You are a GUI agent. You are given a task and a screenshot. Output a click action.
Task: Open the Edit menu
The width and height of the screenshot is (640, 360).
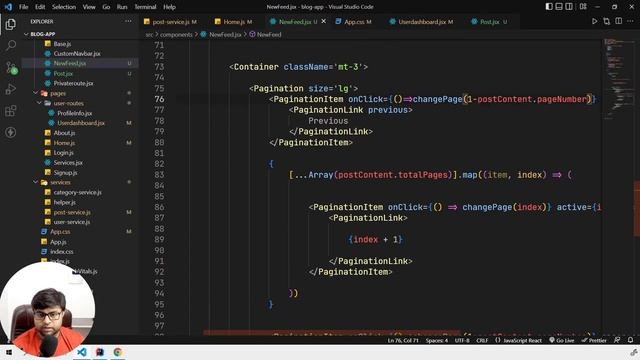(x=40, y=7)
